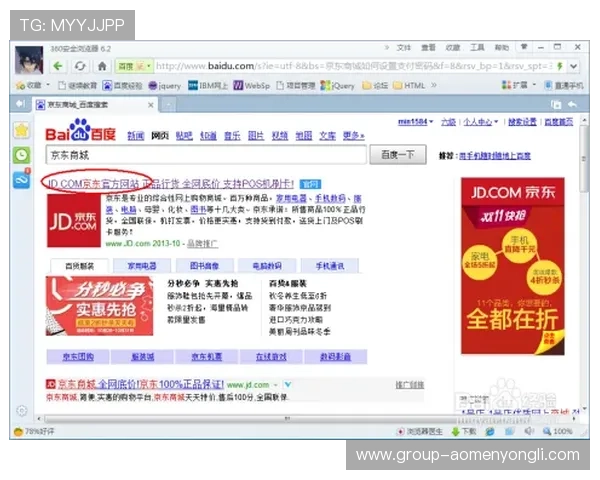Click the page vertical scrollbar thumb

[x=584, y=158]
